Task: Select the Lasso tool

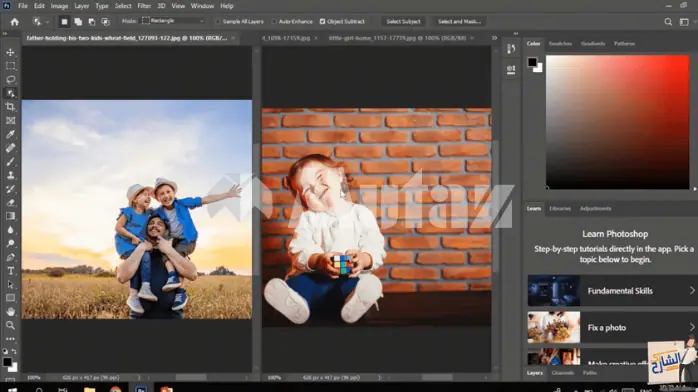Action: 10,80
